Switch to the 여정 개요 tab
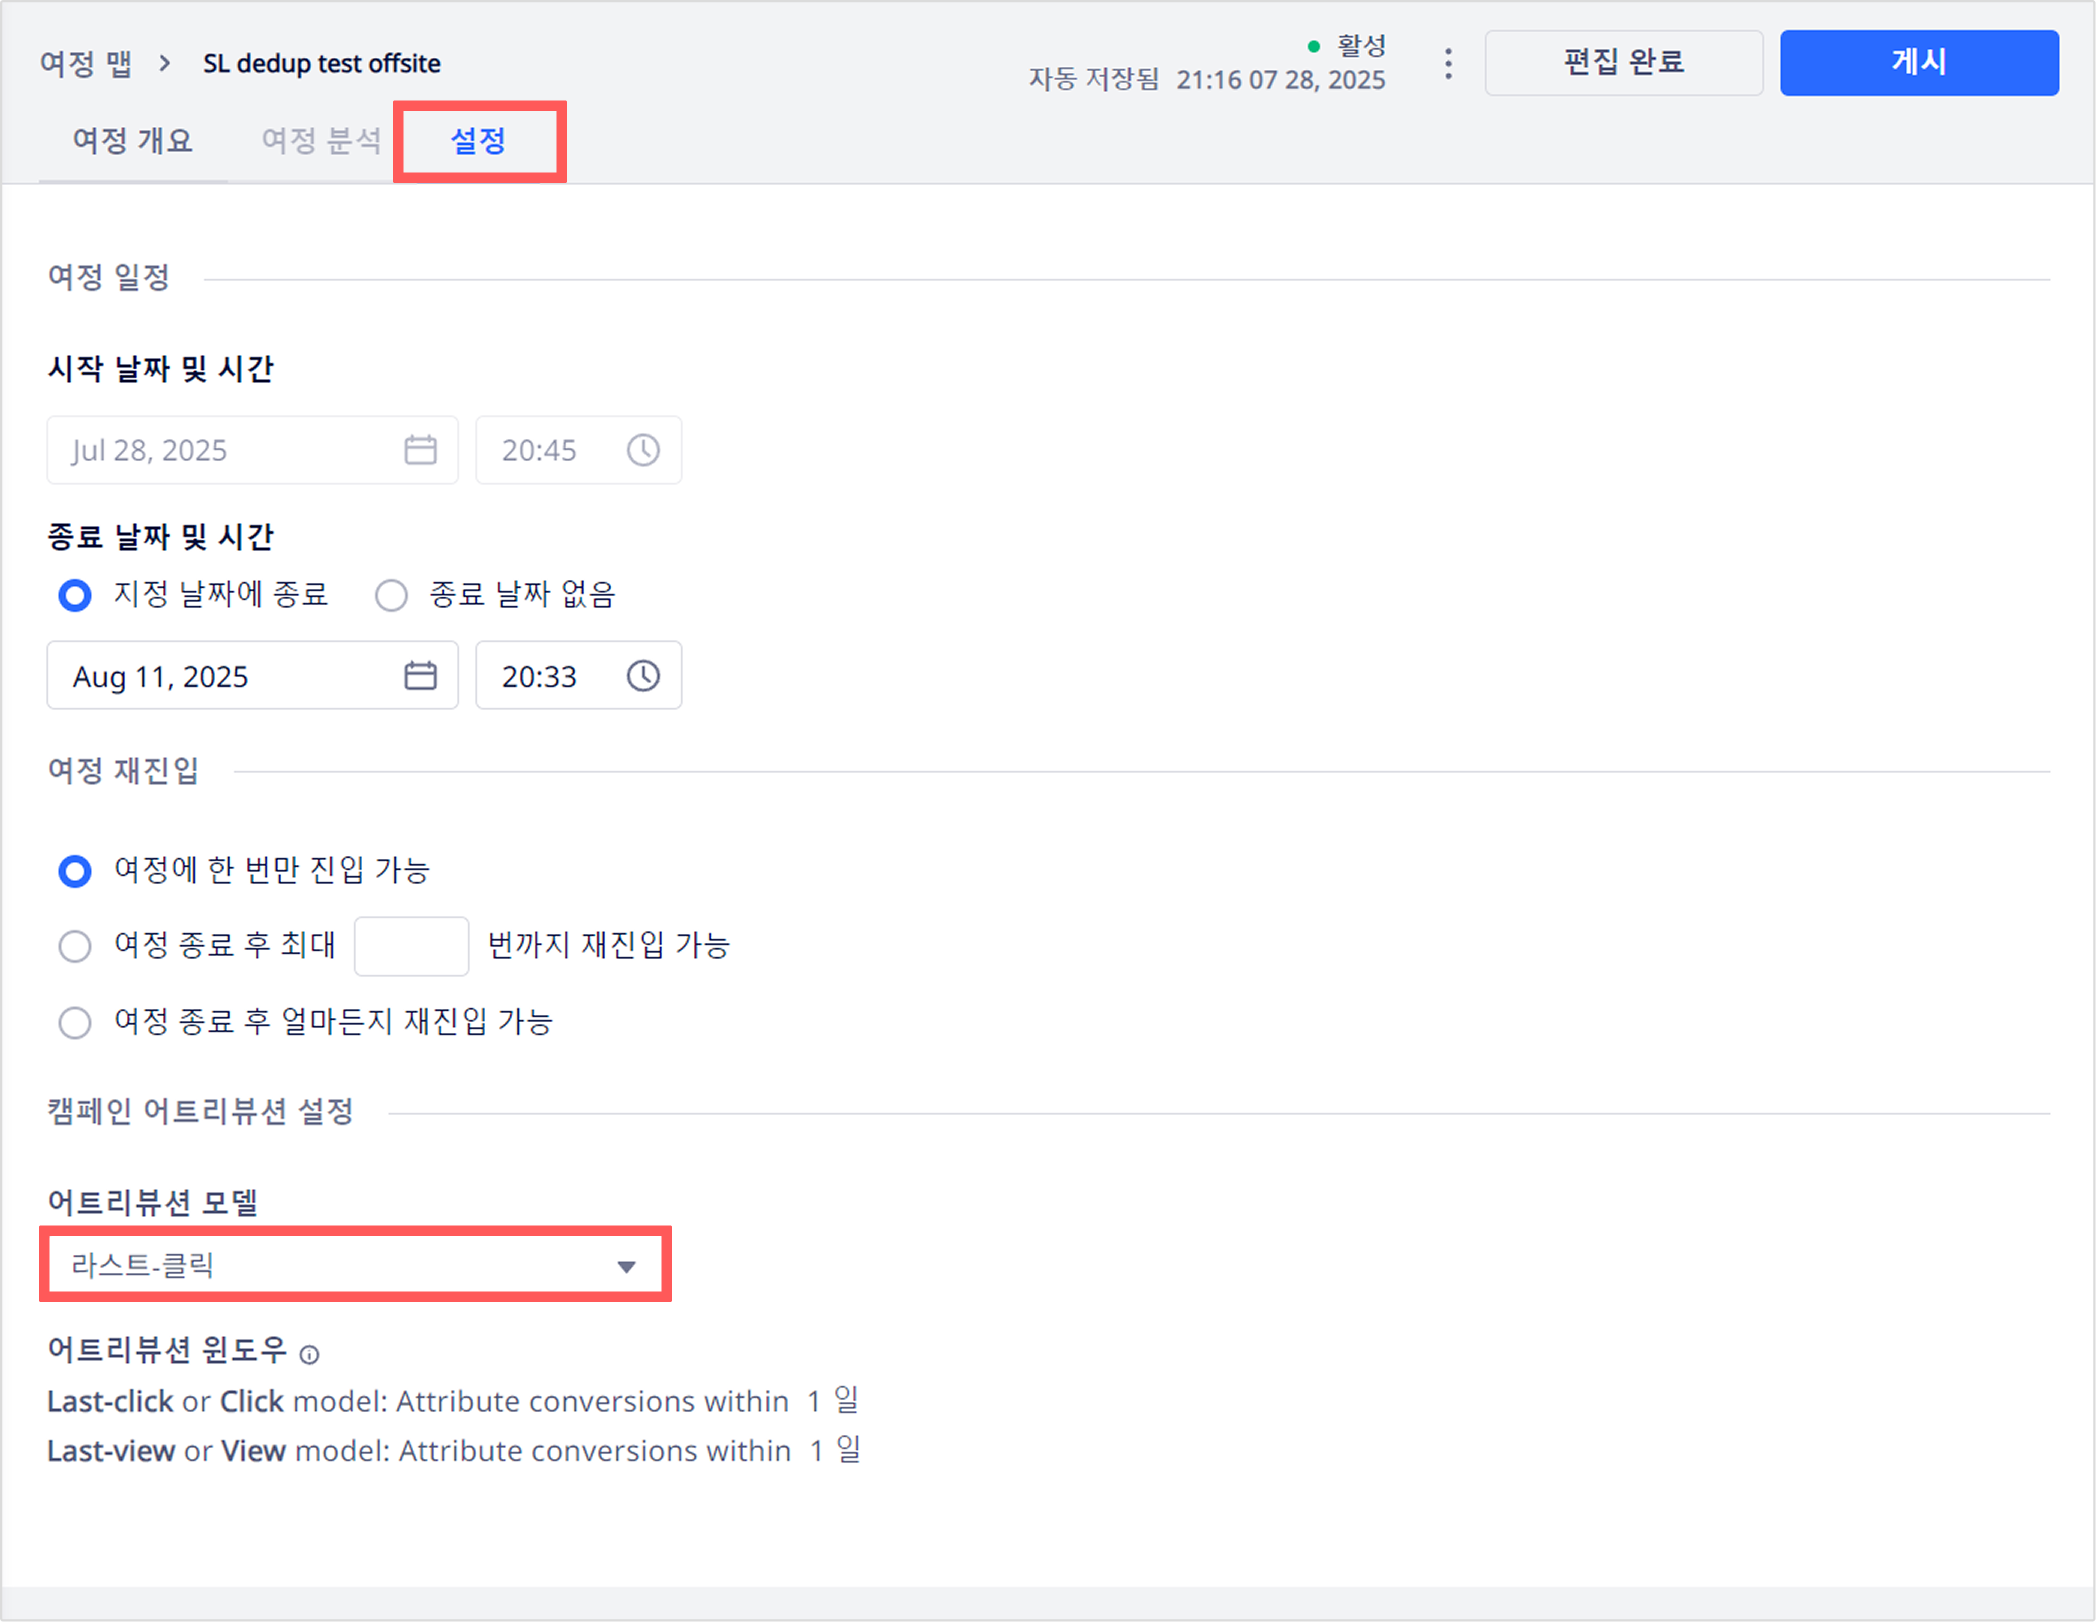 [132, 141]
